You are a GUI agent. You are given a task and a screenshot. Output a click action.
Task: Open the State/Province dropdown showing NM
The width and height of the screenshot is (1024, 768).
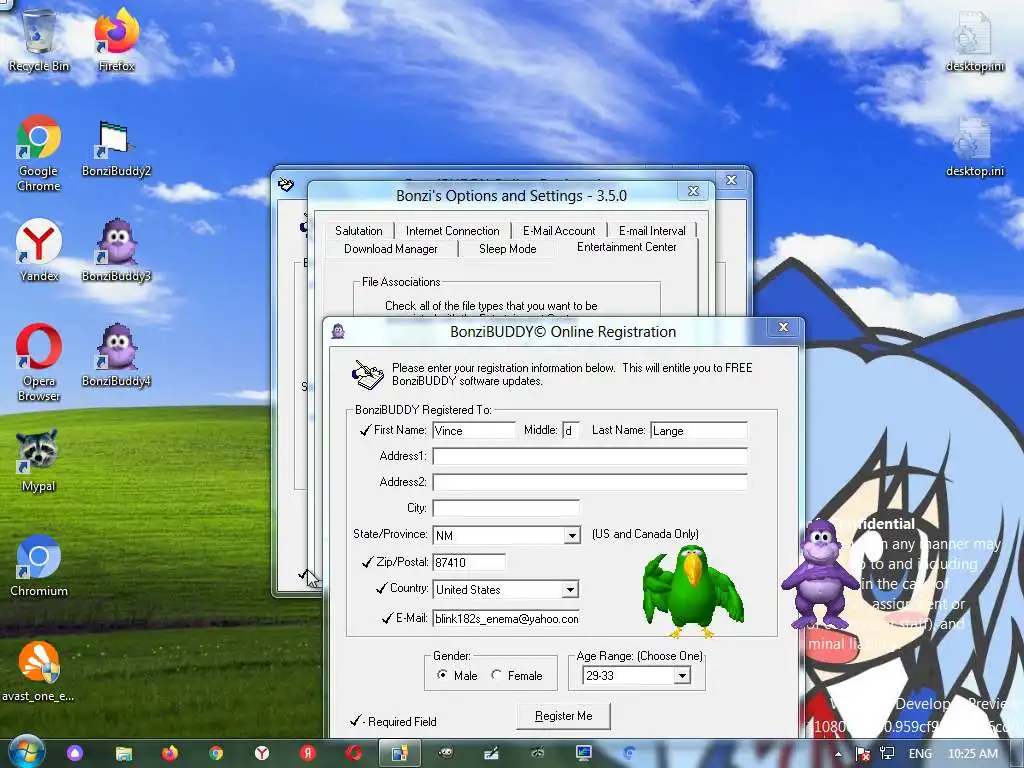pyautogui.click(x=572, y=536)
